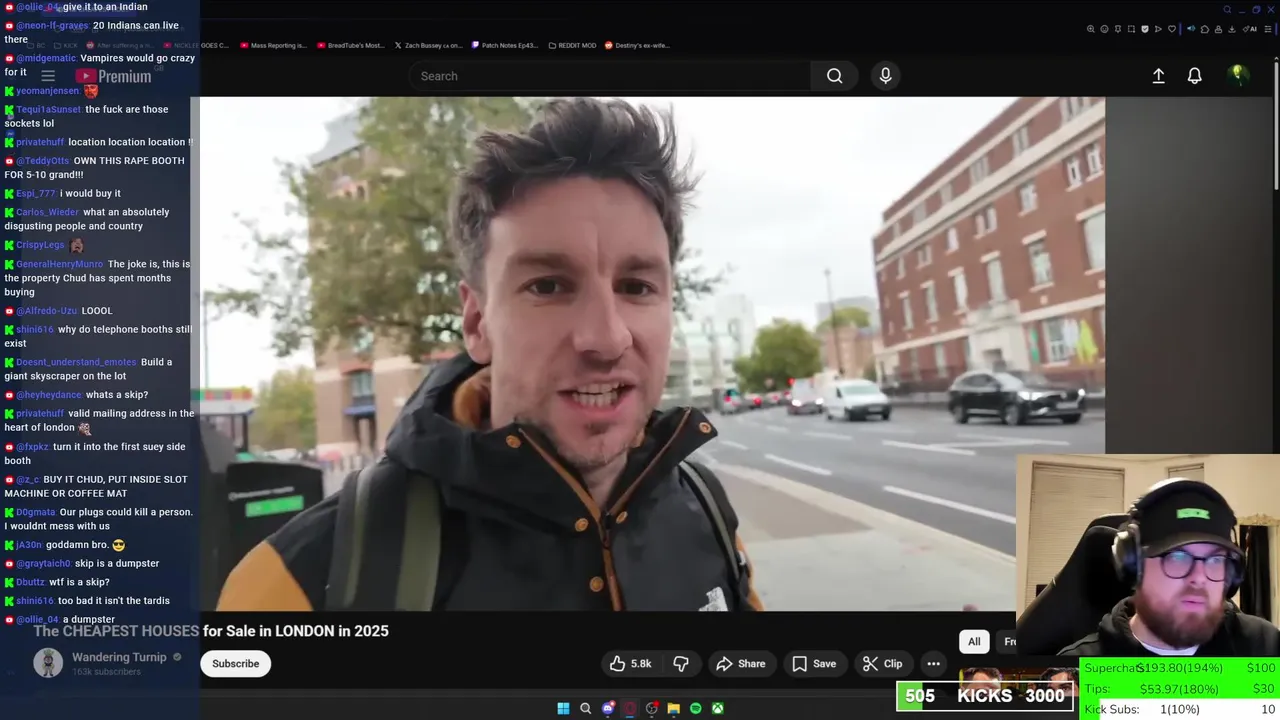
Task: Open the Wandering Turnip channel name link
Action: point(119,657)
